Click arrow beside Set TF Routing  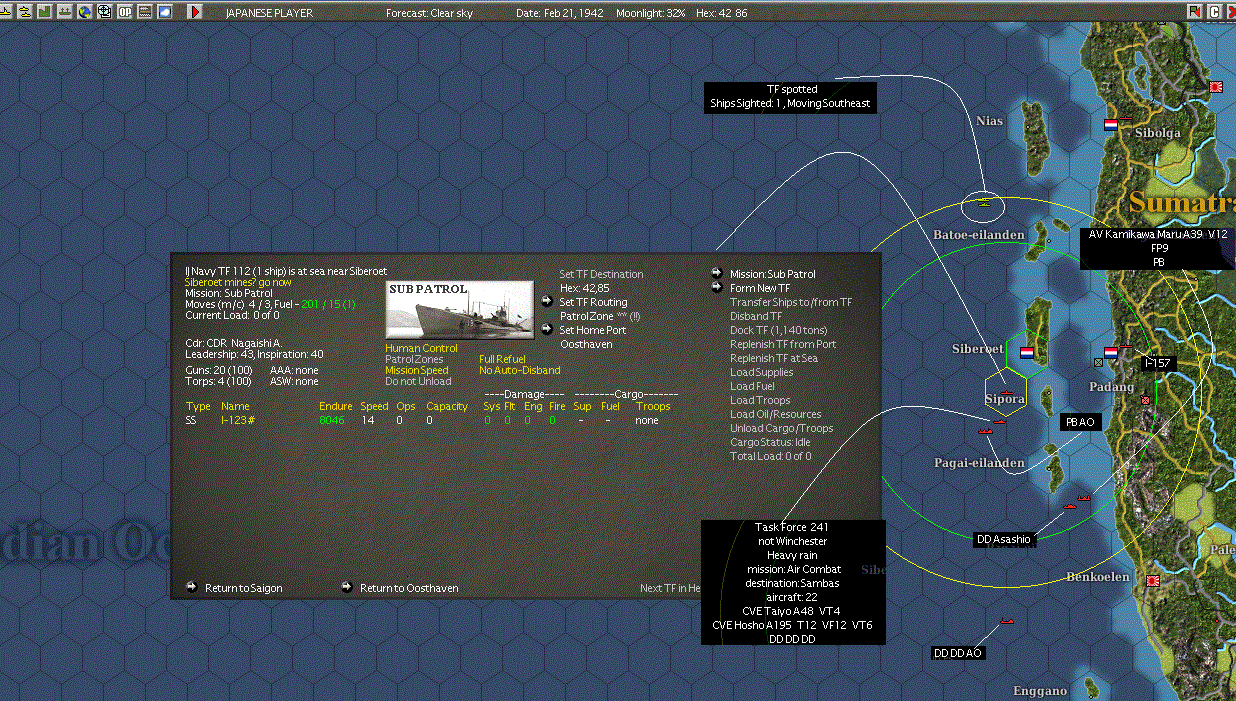pyautogui.click(x=547, y=301)
